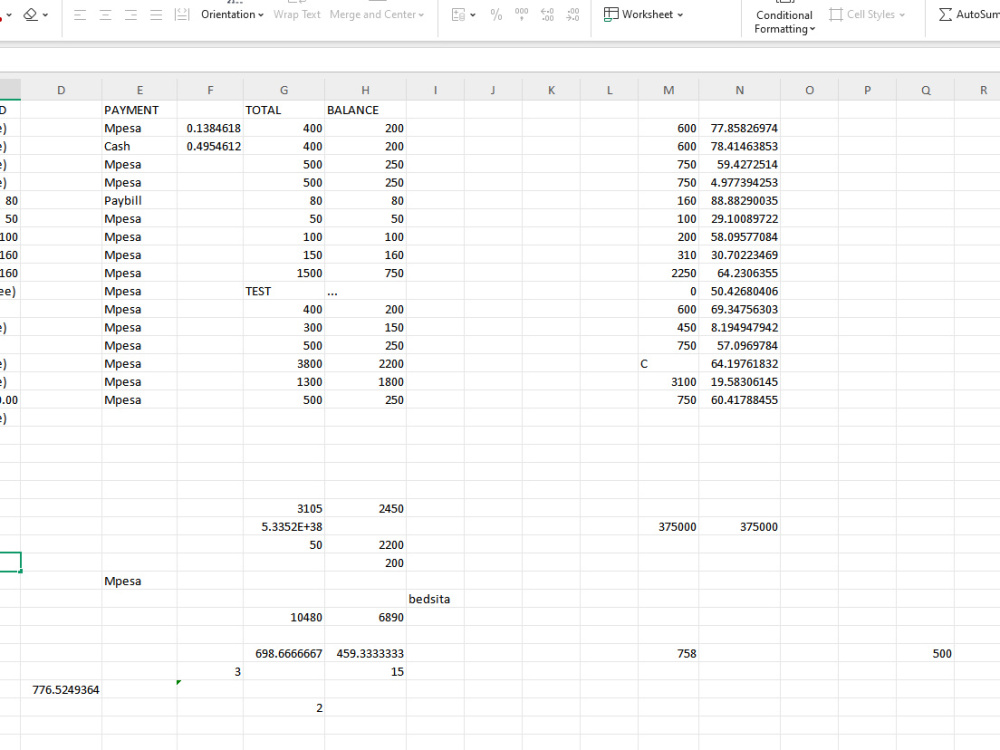Select the cell with value 3105
This screenshot has height=750, width=1000.
click(284, 508)
